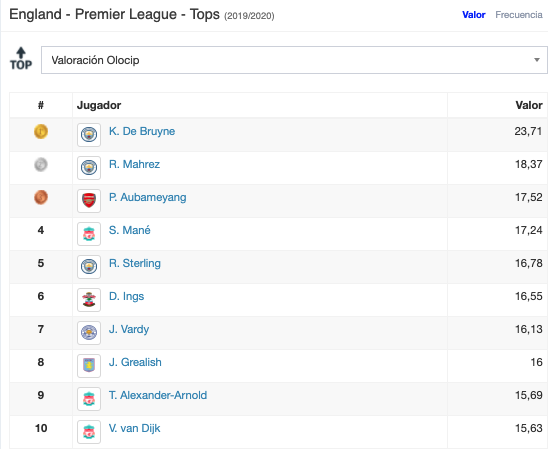Click Arsenal crest beside P. Aubameyang

click(x=89, y=201)
